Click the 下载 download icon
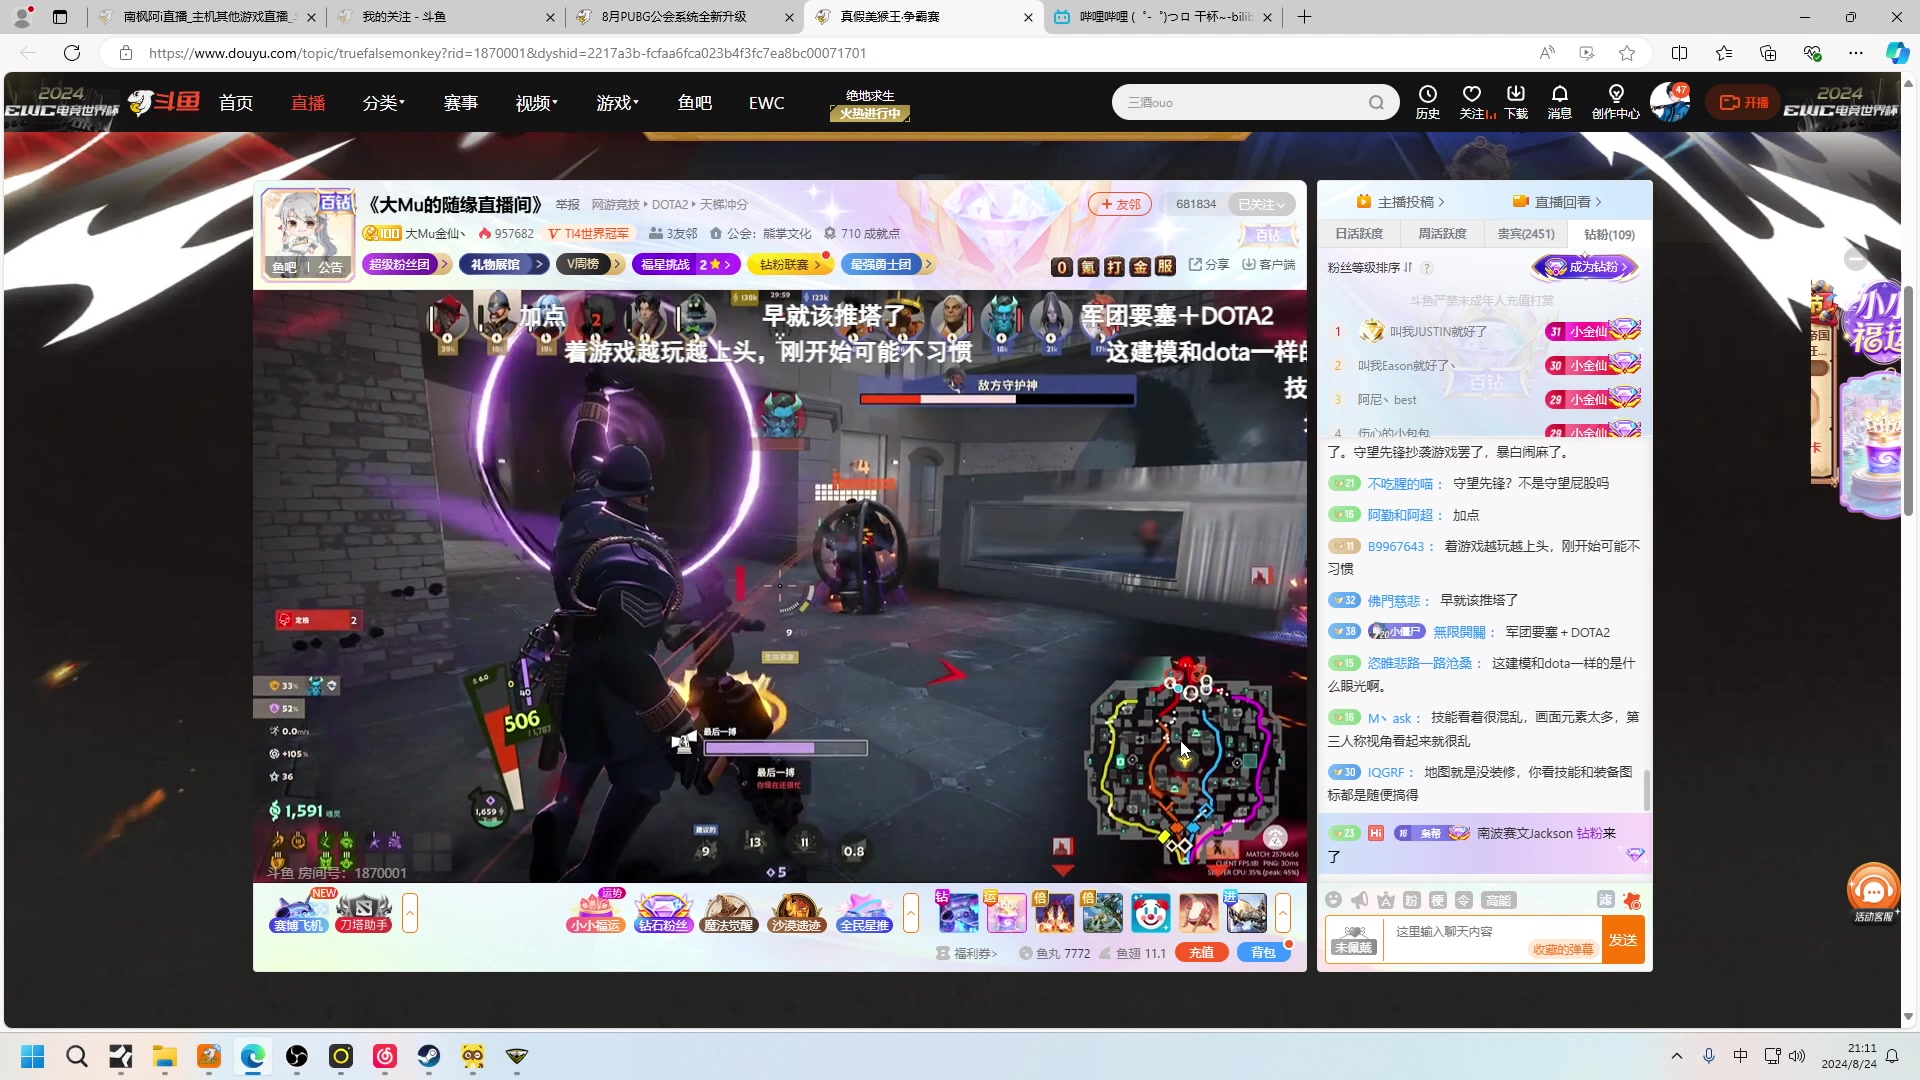 [x=1516, y=101]
